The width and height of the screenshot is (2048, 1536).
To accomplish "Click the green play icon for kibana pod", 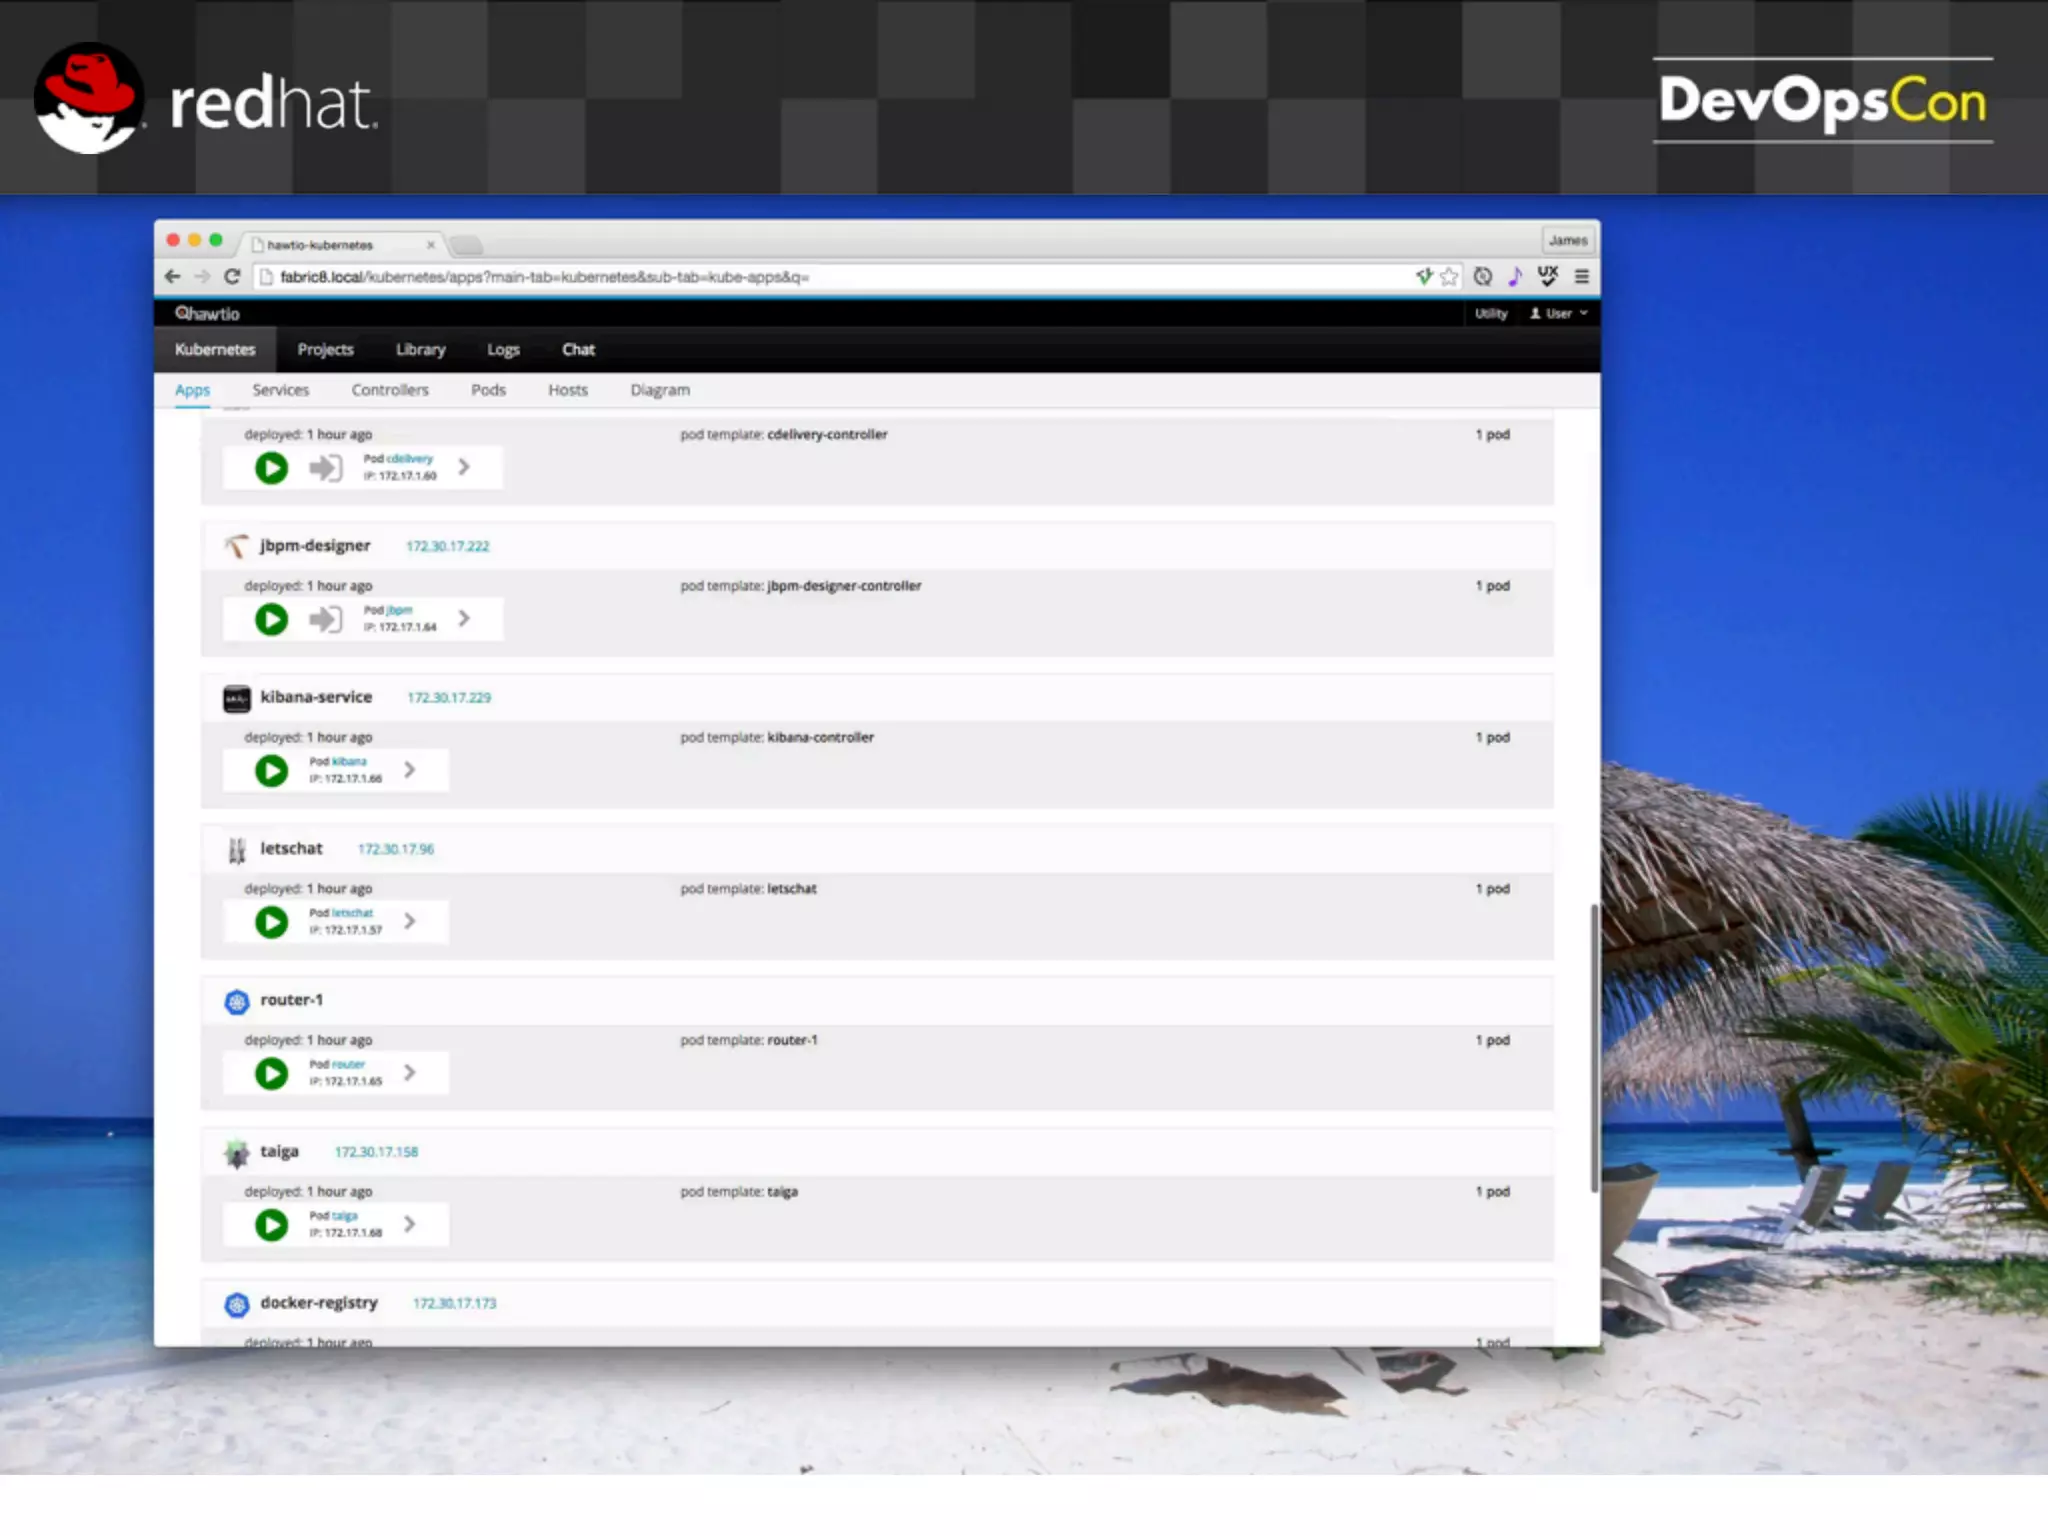I will 271,771.
